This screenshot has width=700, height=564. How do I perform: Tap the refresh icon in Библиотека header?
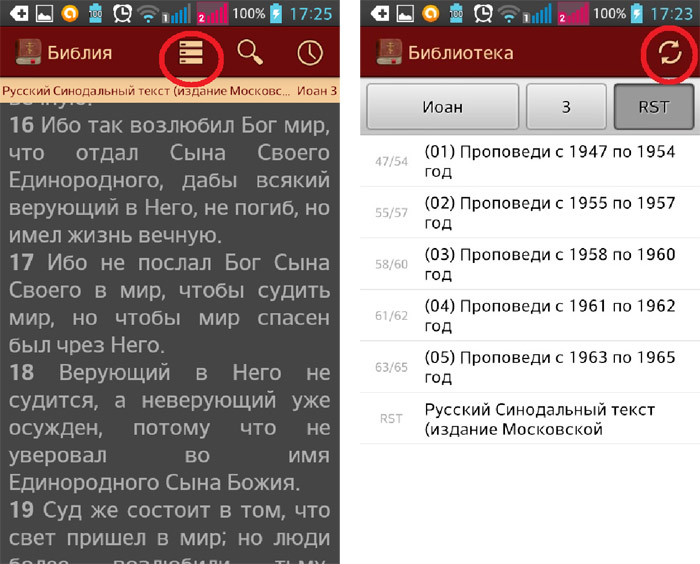tap(669, 53)
